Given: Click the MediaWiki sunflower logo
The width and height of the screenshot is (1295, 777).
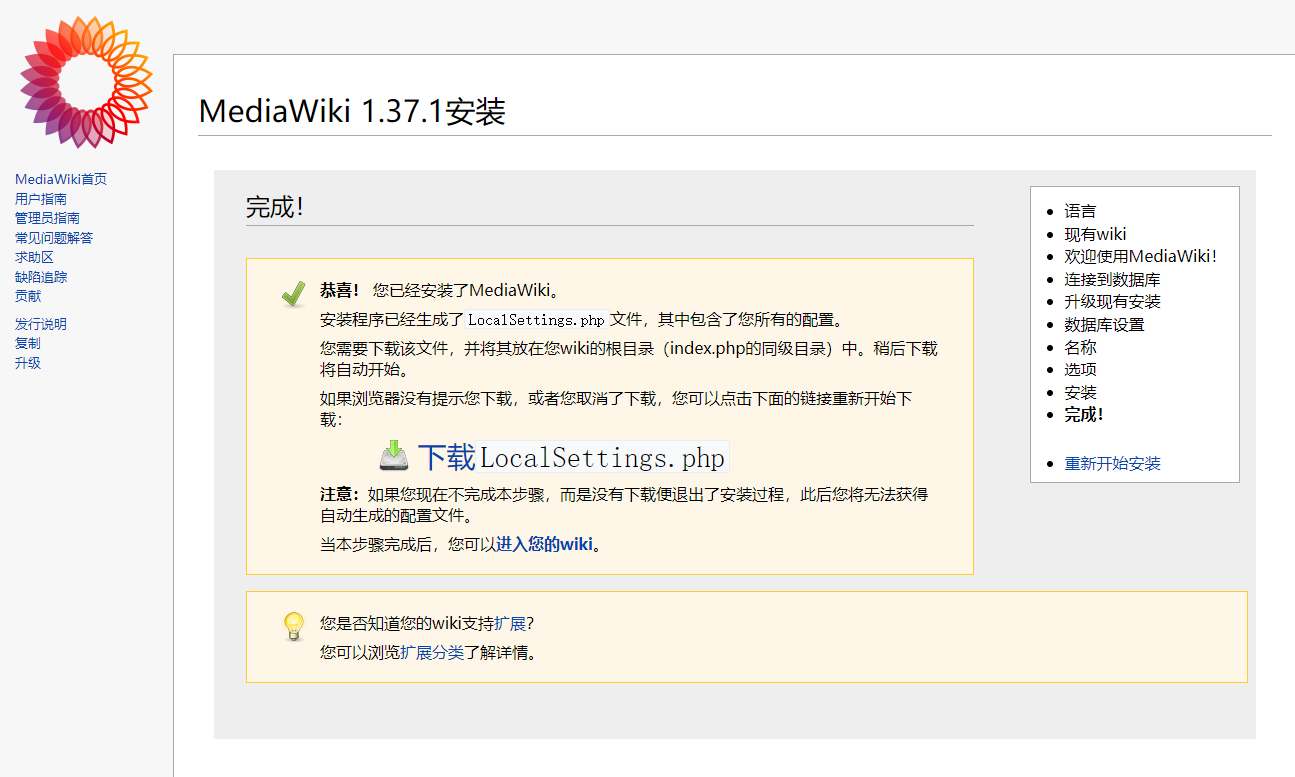Looking at the screenshot, I should tap(86, 83).
